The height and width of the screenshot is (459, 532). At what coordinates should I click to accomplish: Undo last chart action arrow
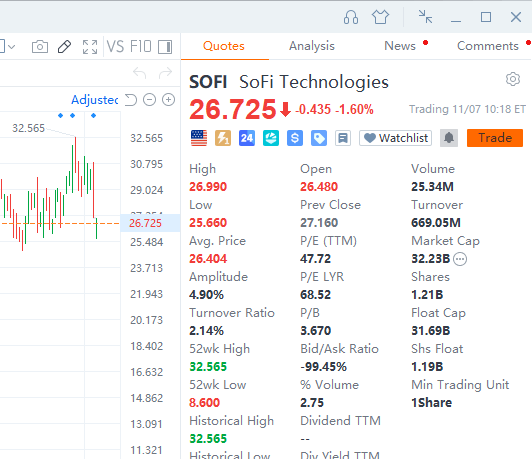[x=139, y=73]
